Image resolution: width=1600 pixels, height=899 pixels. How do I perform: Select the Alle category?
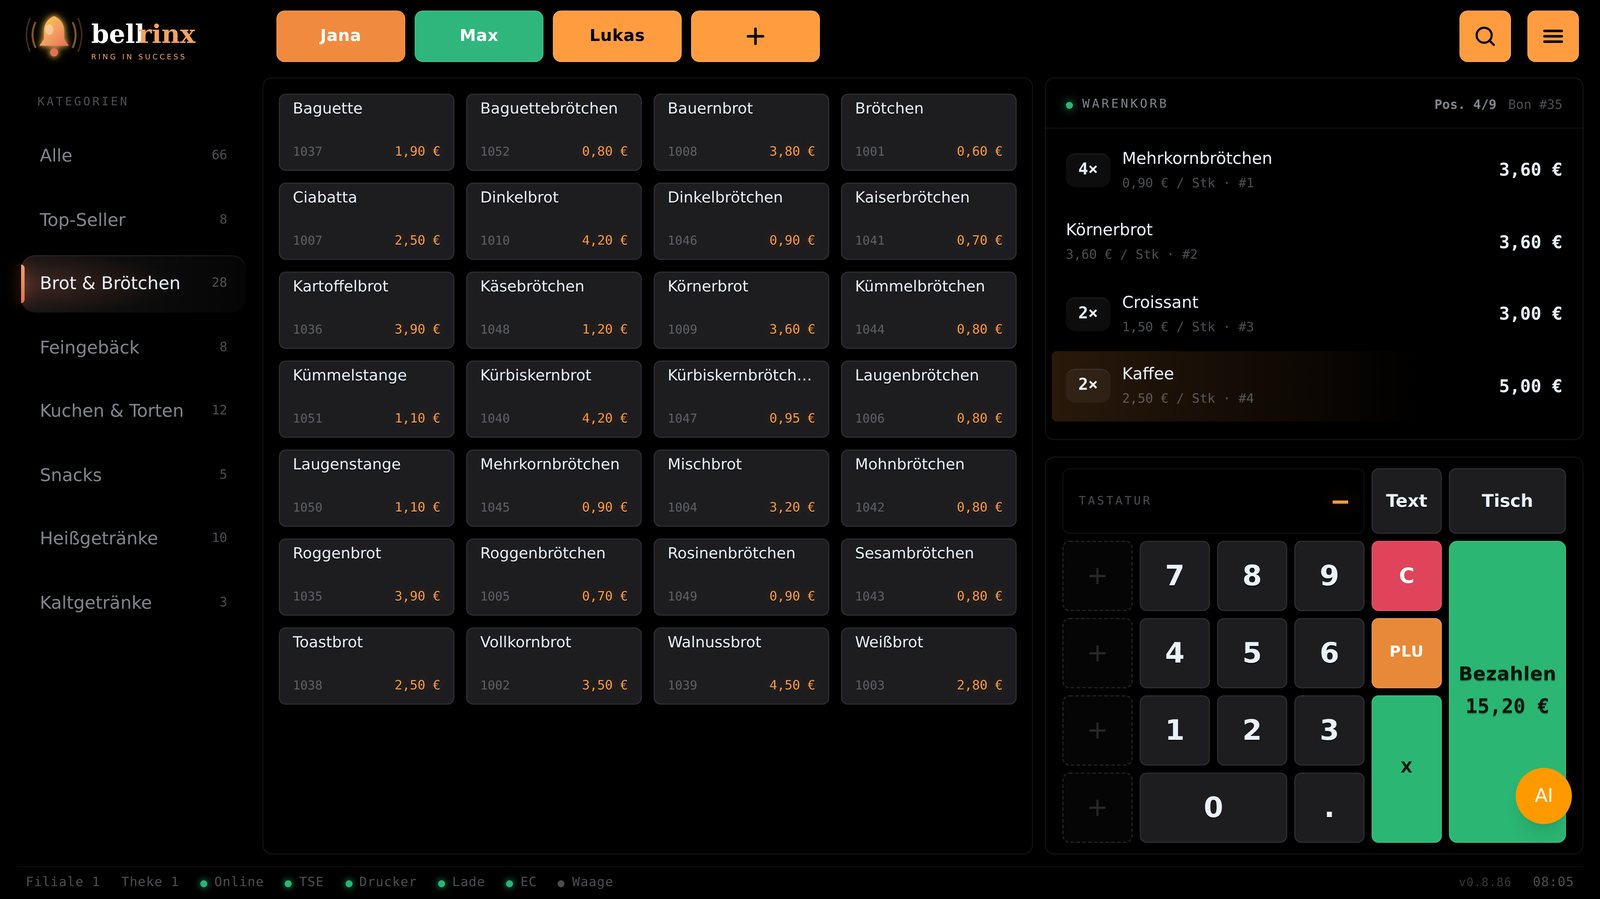point(133,155)
